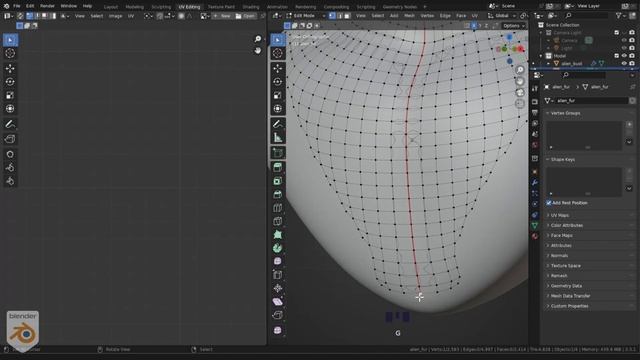This screenshot has width=640, height=360.
Task: Select the Inset Faces tool
Action: (278, 181)
